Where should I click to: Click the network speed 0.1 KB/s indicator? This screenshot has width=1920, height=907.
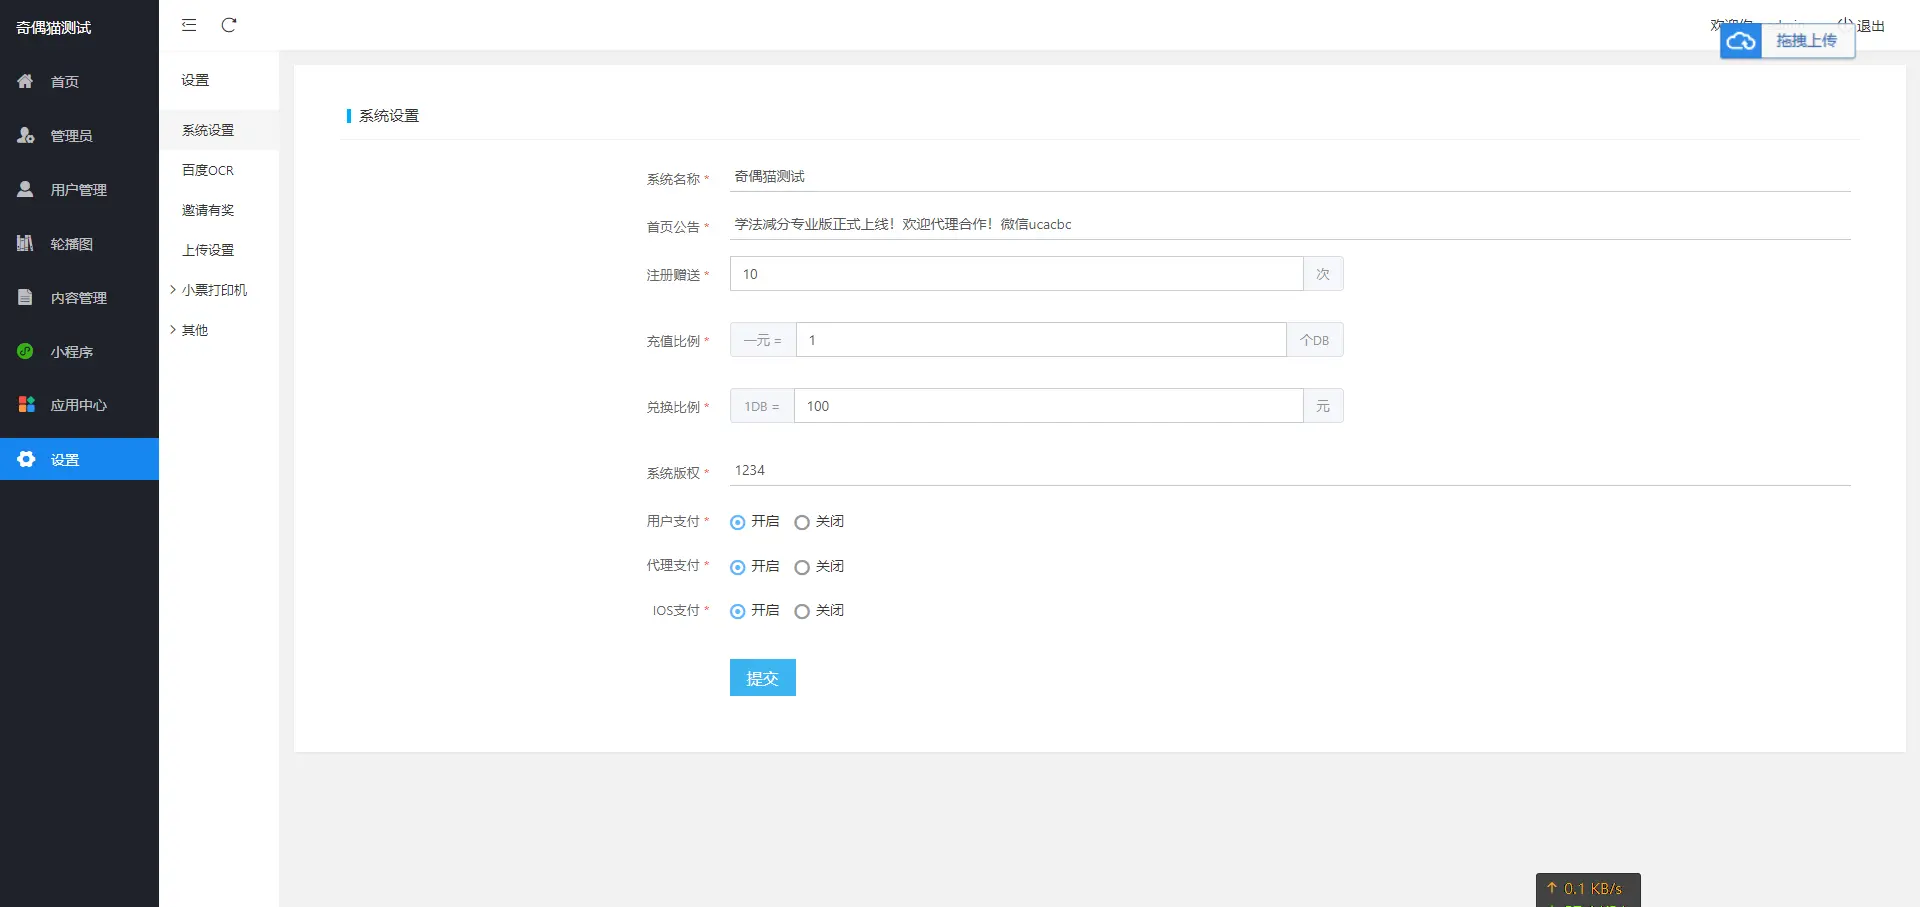click(1588, 889)
